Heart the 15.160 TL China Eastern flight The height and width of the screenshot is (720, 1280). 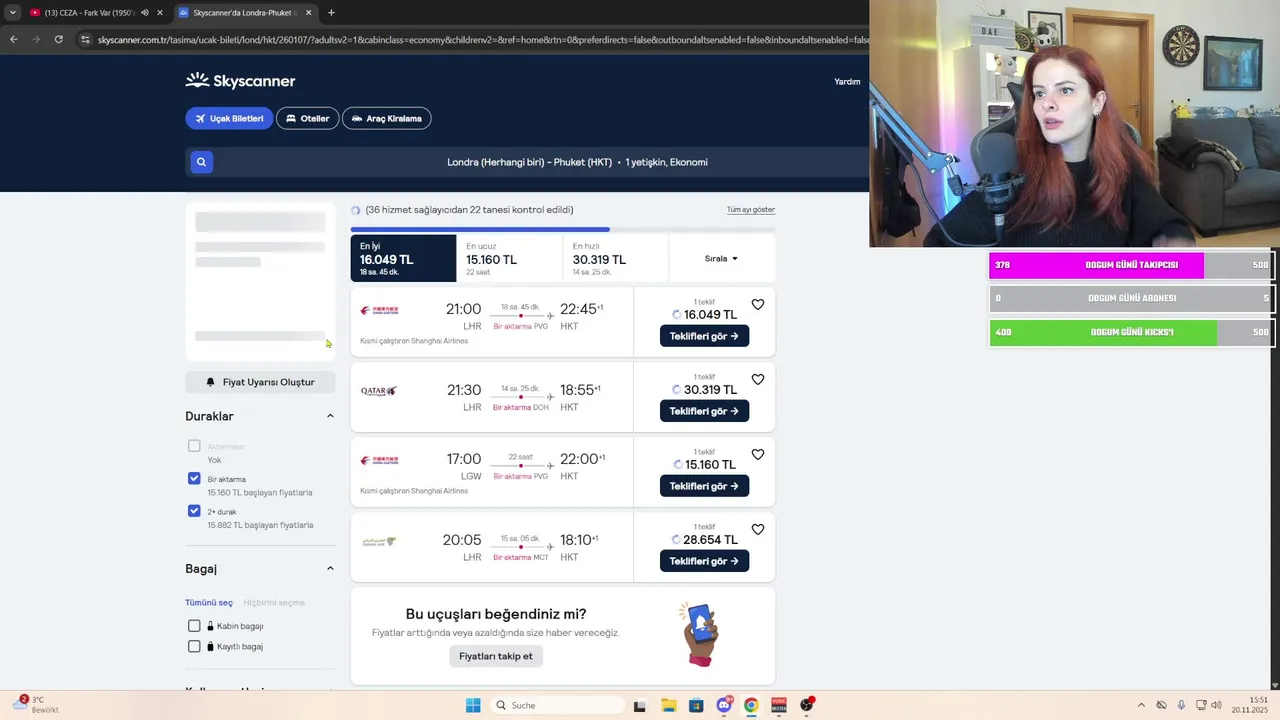[758, 454]
